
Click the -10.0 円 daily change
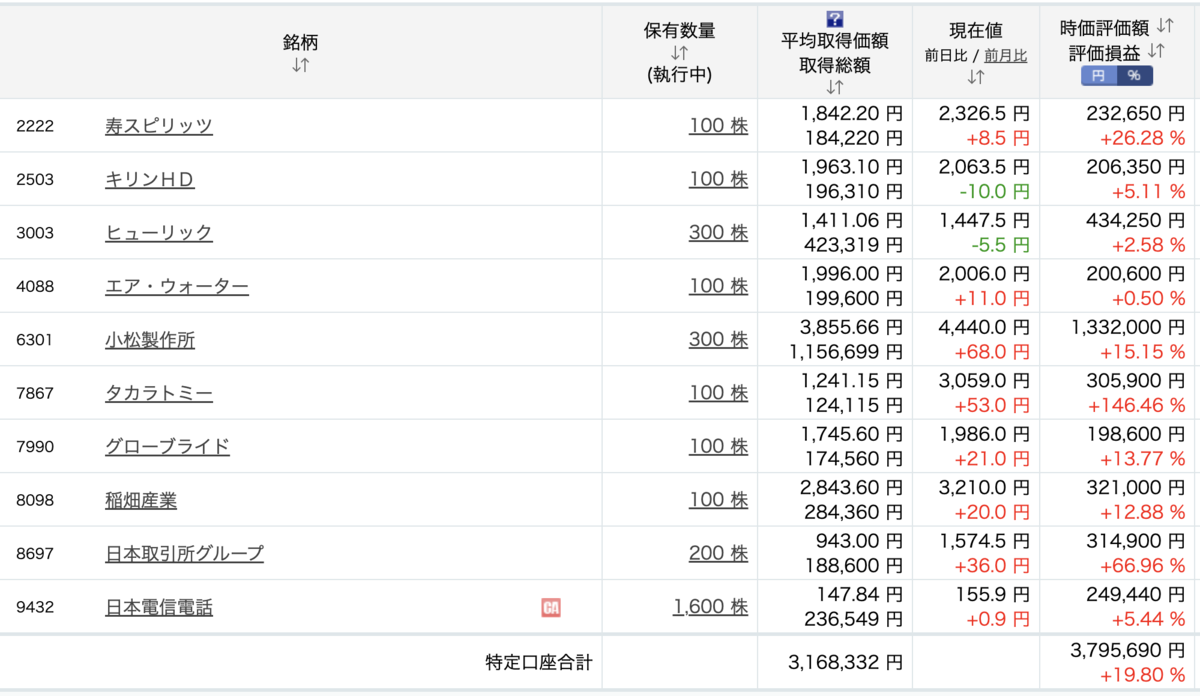click(995, 191)
